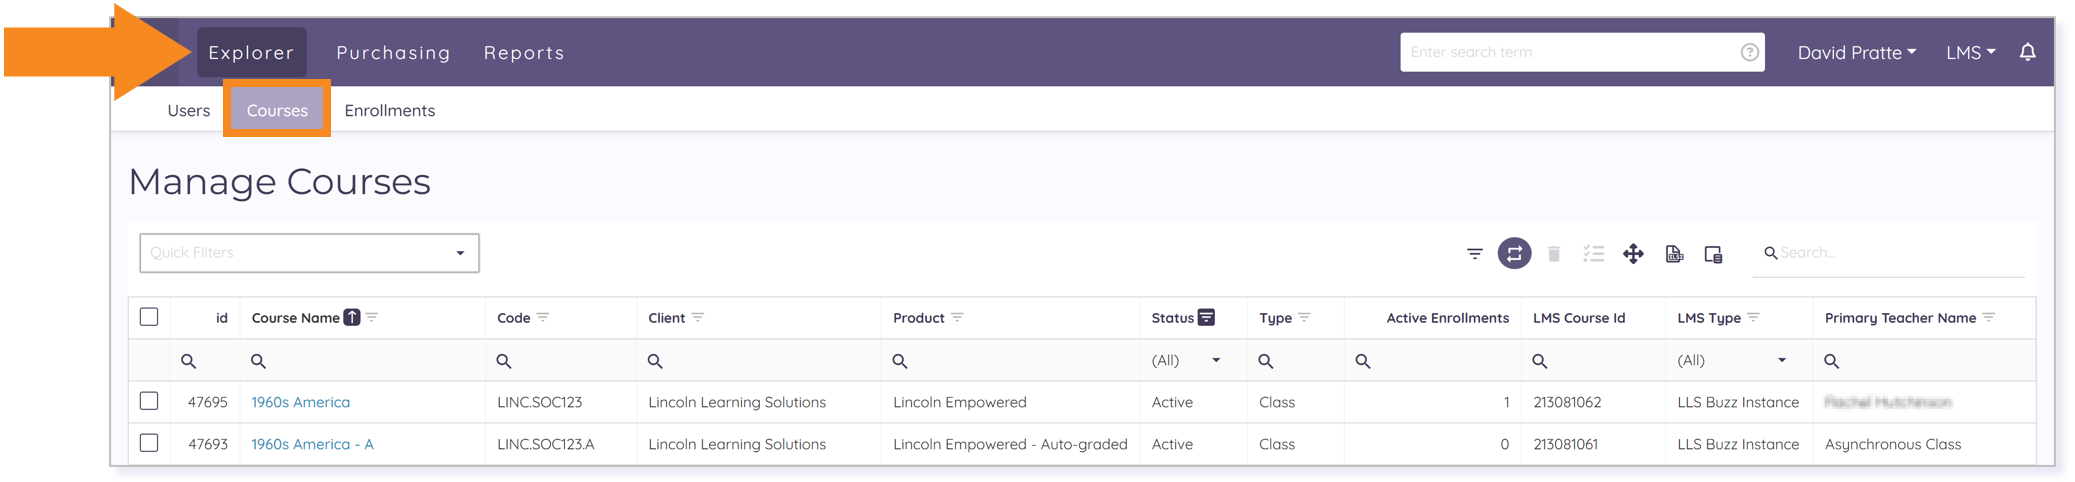Open the grid filter icon in the toolbar
Viewport: 2075px width, 482px height.
pos(1474,254)
